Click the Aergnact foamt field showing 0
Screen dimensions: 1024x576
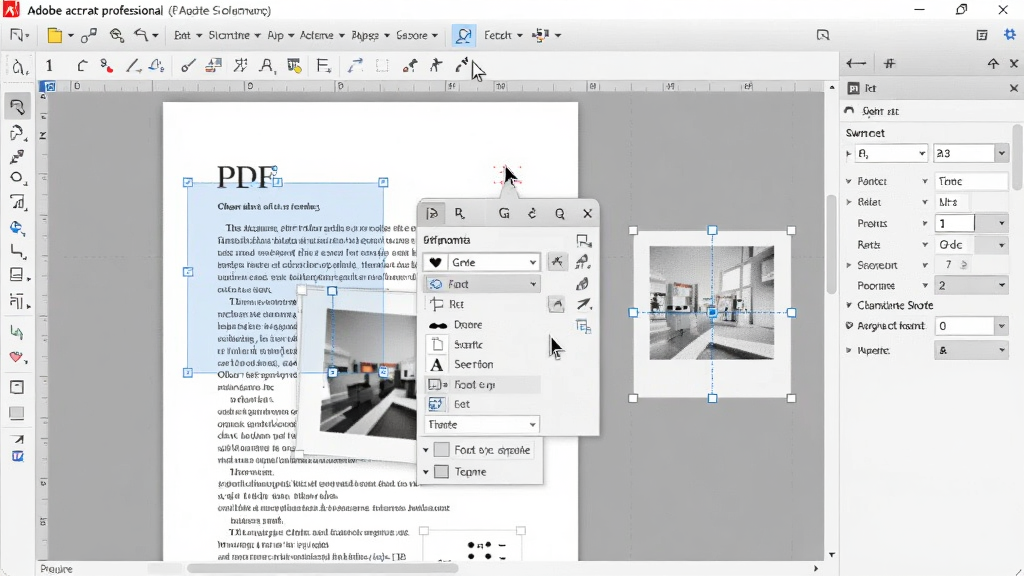964,325
